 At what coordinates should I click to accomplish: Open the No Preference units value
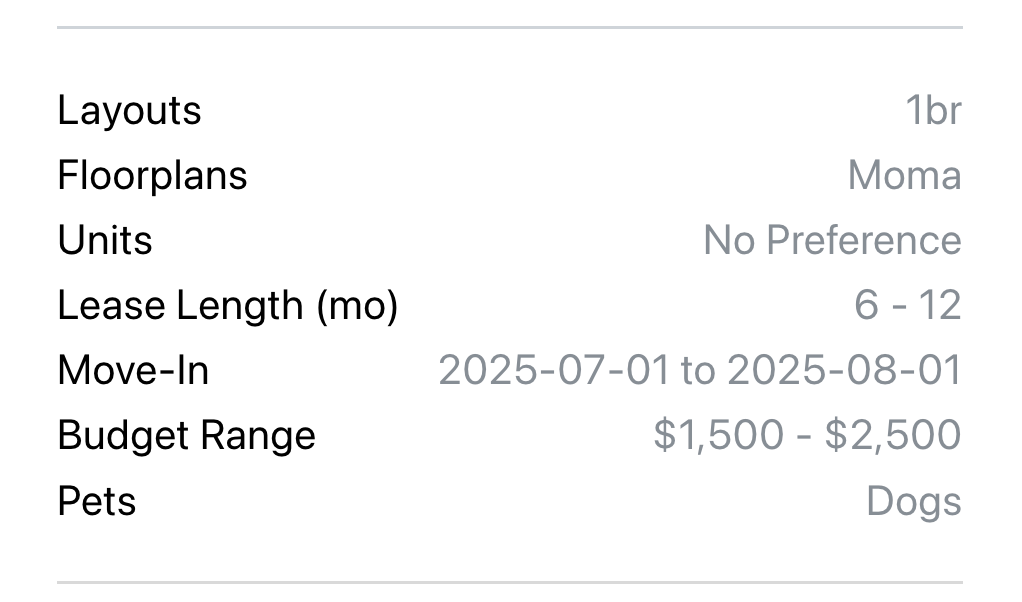pyautogui.click(x=832, y=240)
